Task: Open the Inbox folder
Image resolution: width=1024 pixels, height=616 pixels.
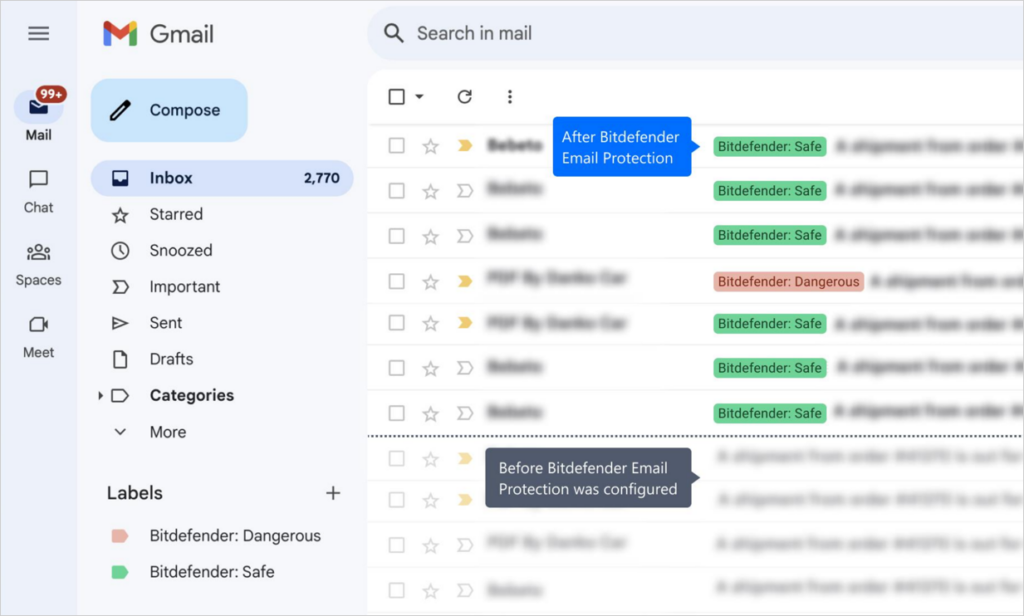Action: tap(222, 178)
